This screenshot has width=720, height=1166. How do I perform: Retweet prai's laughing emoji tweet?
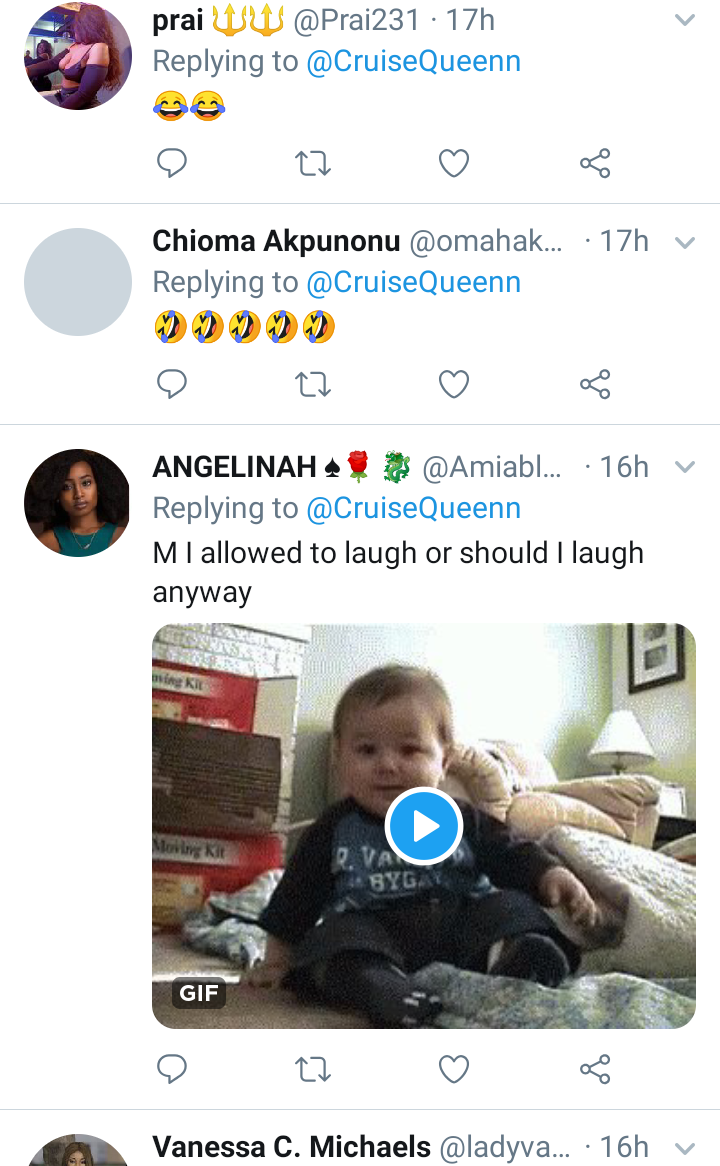(x=313, y=163)
